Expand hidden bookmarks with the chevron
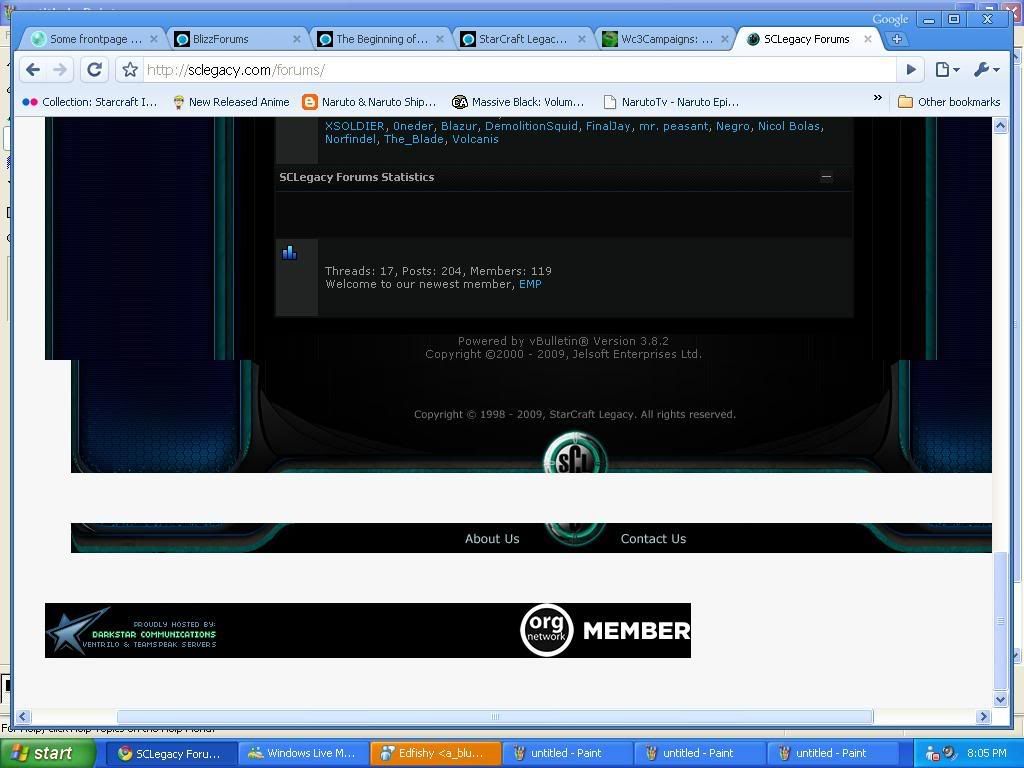1024x768 pixels. (x=878, y=98)
